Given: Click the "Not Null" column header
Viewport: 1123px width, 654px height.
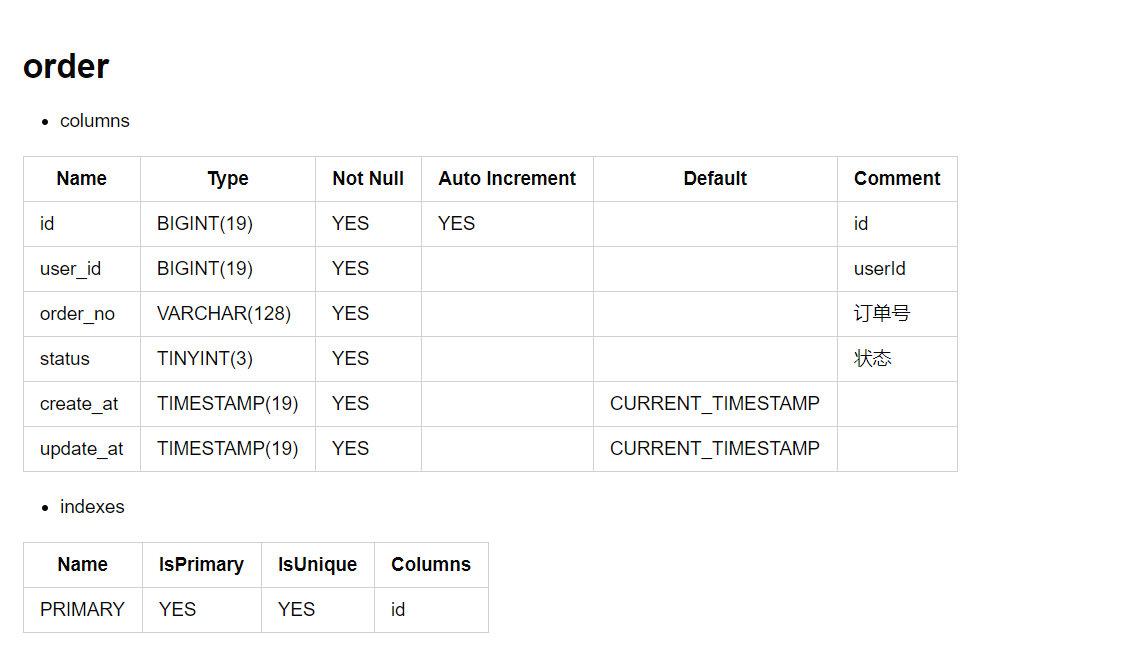Looking at the screenshot, I should click(x=368, y=179).
